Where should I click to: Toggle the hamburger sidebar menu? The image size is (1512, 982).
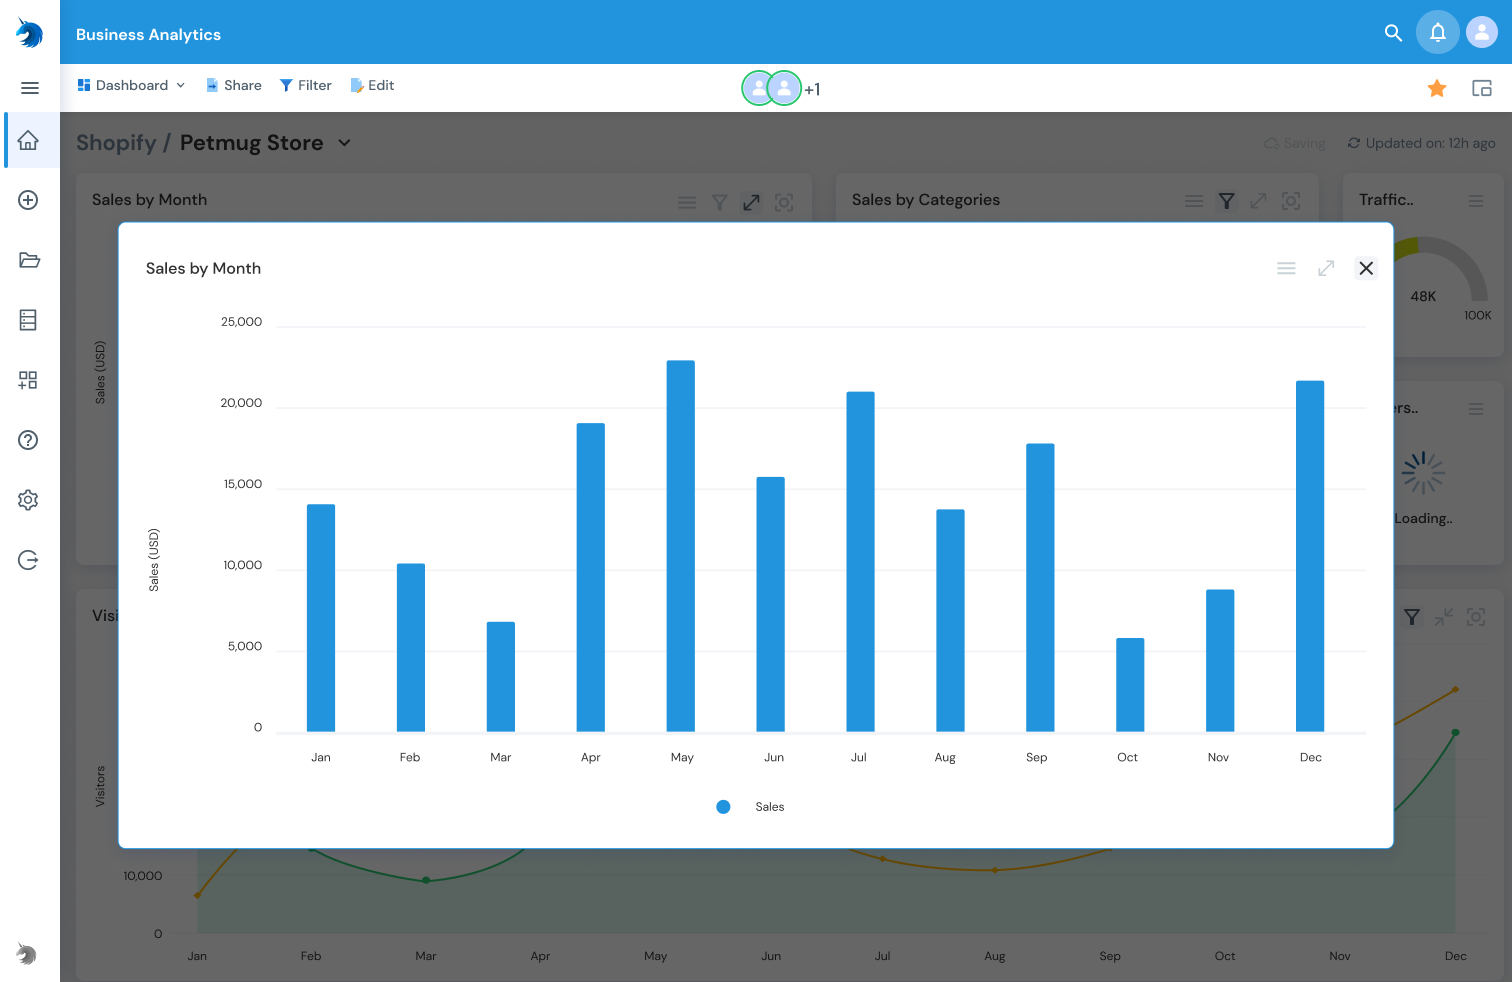[30, 88]
